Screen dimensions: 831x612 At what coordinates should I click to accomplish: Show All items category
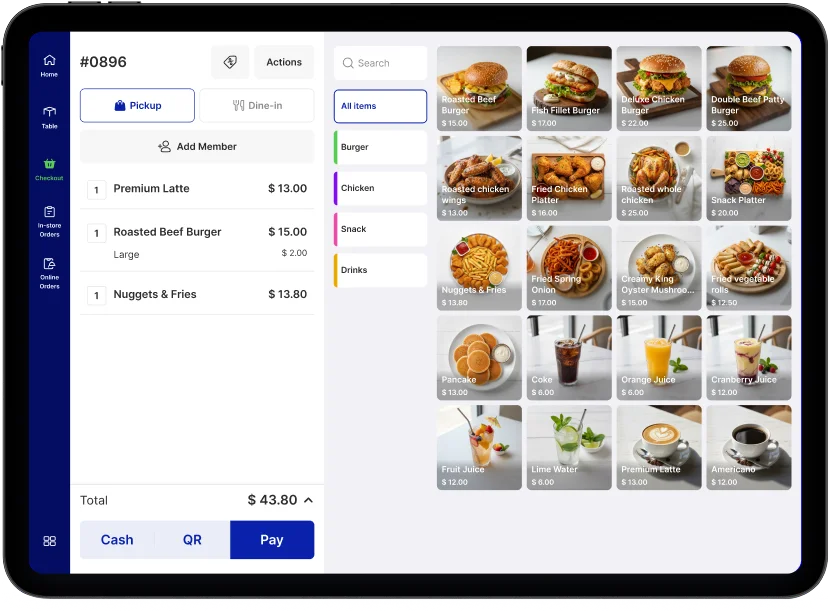coord(380,106)
